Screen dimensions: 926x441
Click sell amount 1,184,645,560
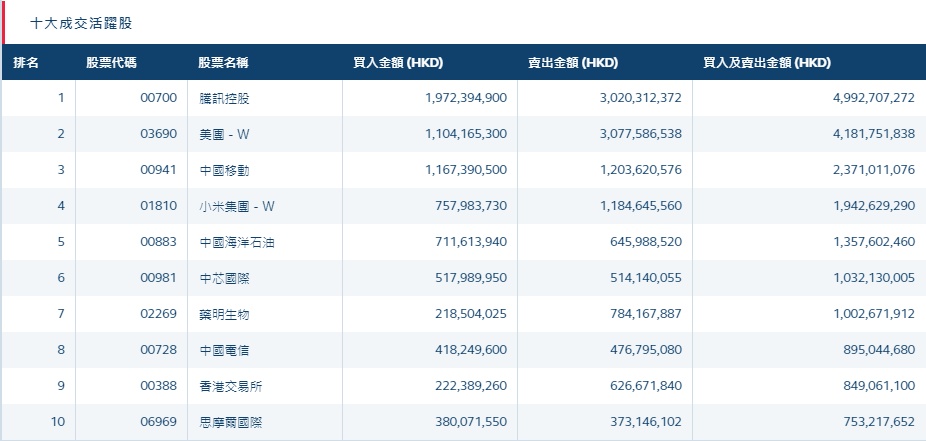click(x=641, y=206)
